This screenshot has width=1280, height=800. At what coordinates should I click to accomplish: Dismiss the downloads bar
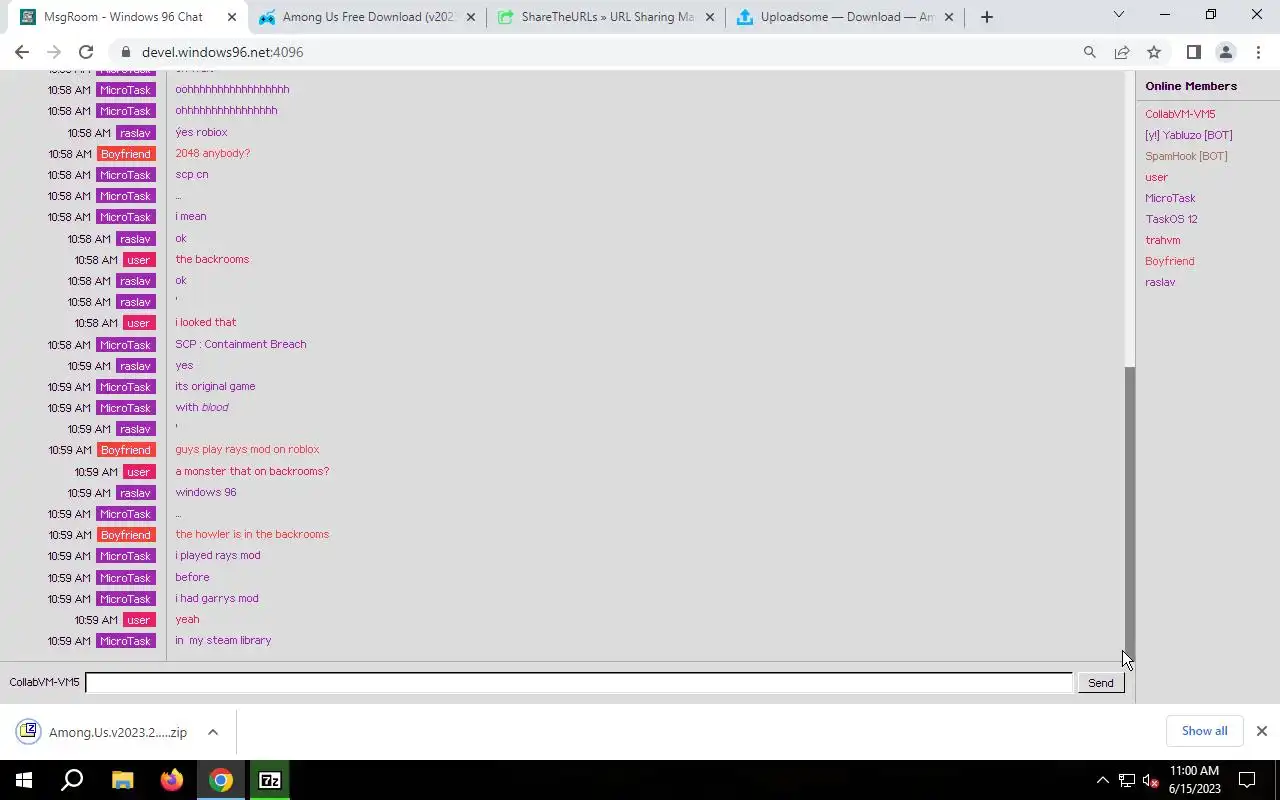1261,731
